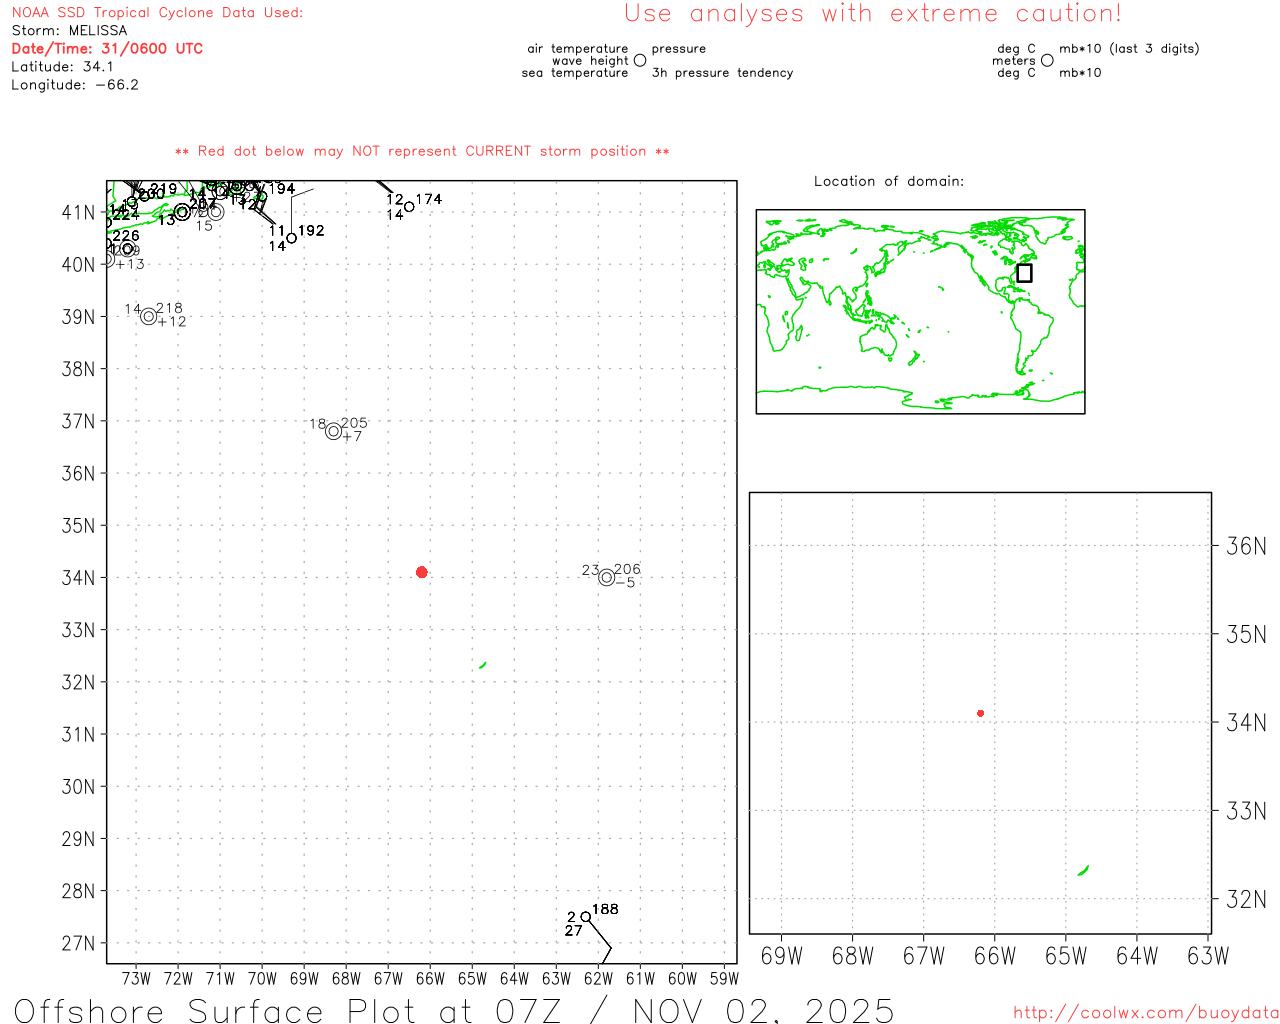Screen dimensions: 1280x1024
Task: Open the coolwx.com buoydata link
Action: tap(1146, 1013)
